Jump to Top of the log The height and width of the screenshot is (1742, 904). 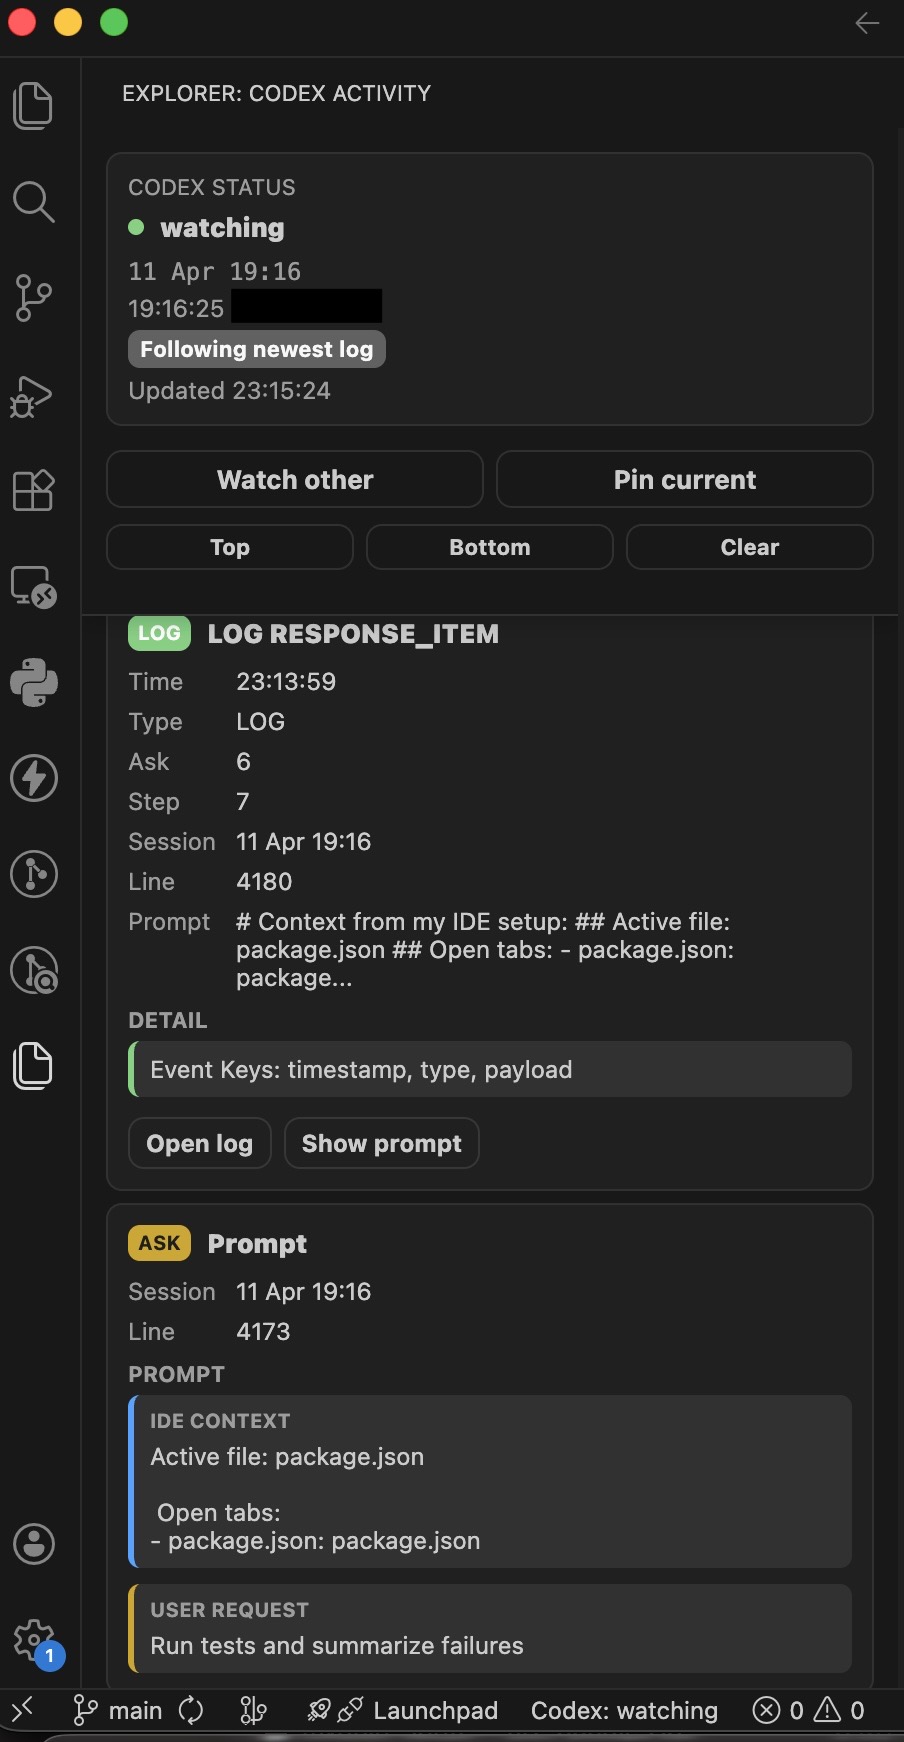pyautogui.click(x=230, y=547)
